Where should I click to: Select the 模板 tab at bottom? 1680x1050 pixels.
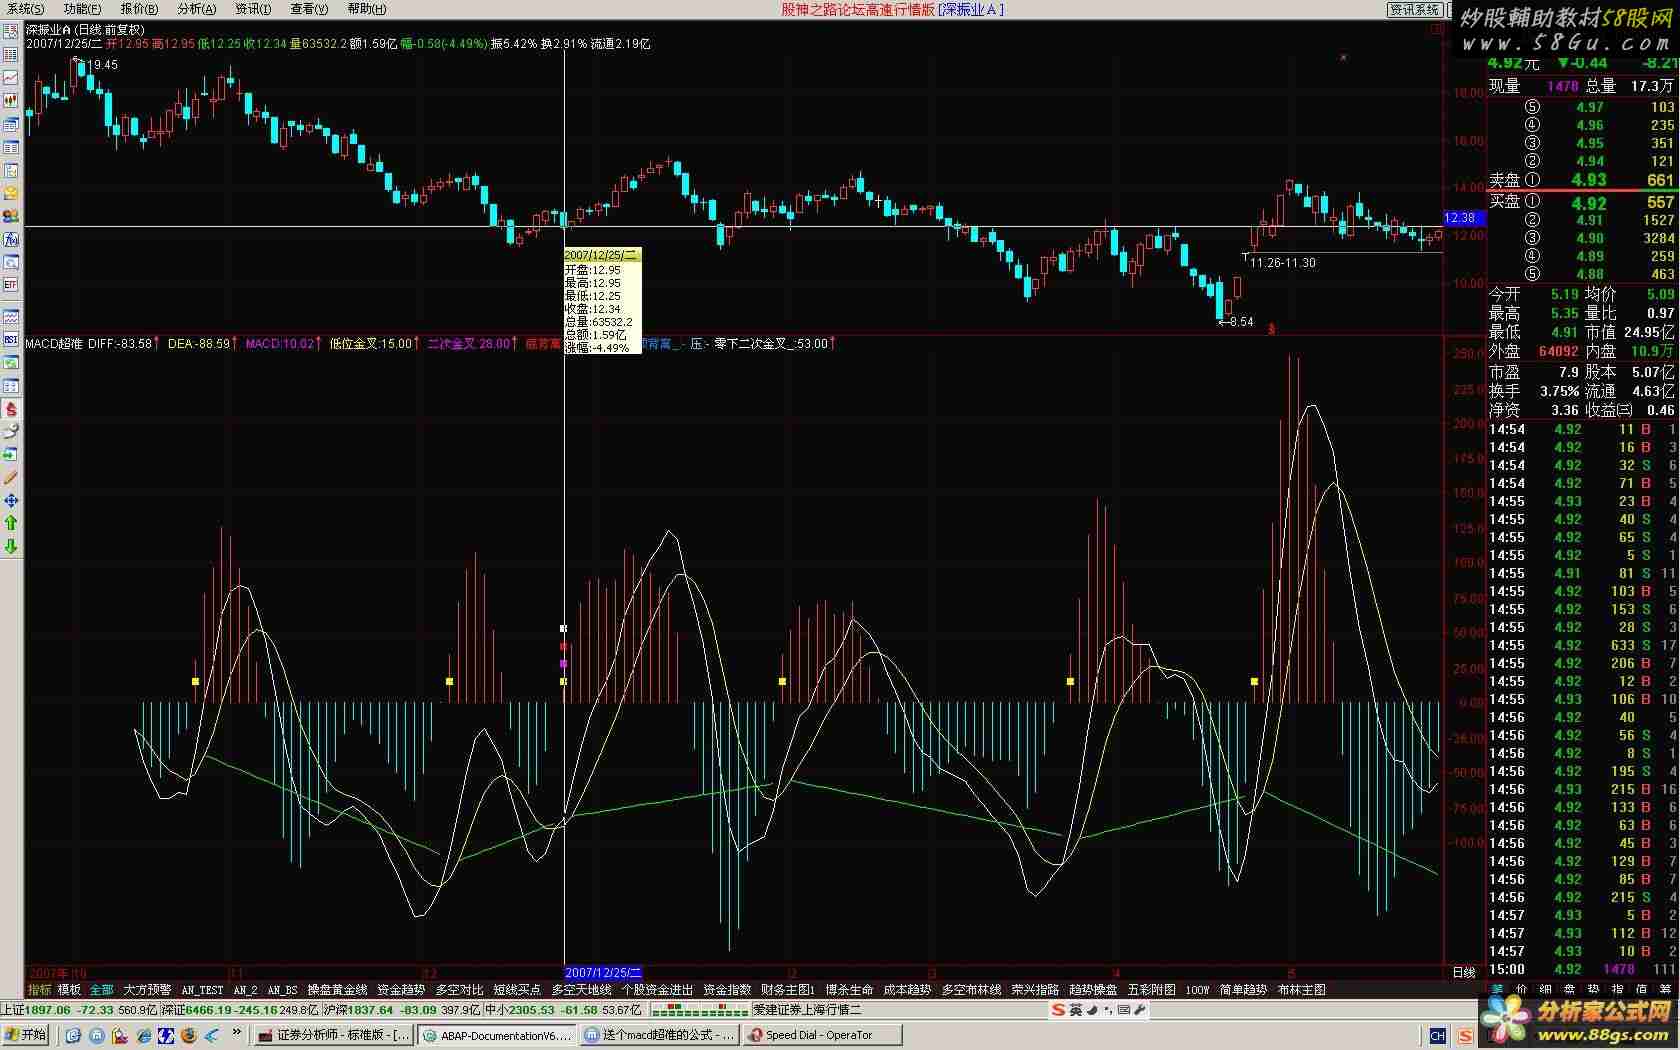[x=69, y=990]
